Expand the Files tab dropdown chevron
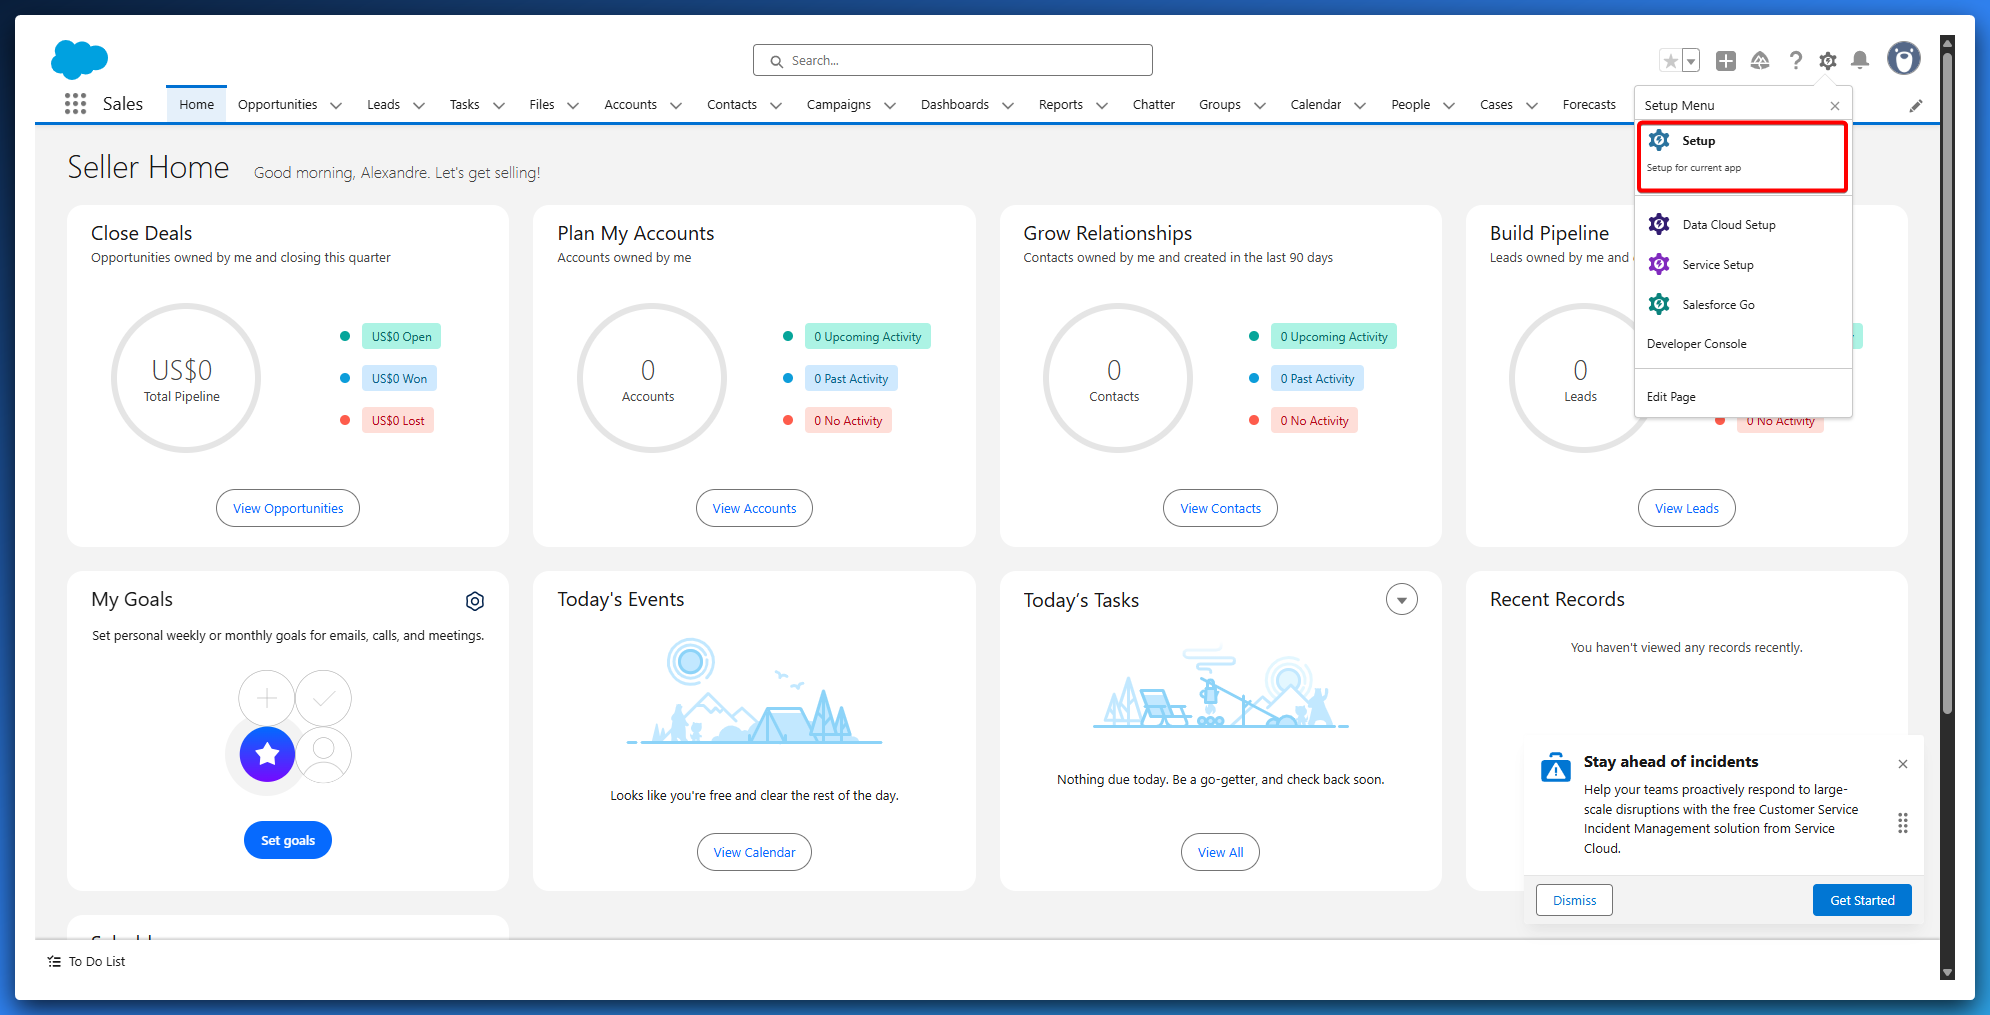 pyautogui.click(x=573, y=105)
